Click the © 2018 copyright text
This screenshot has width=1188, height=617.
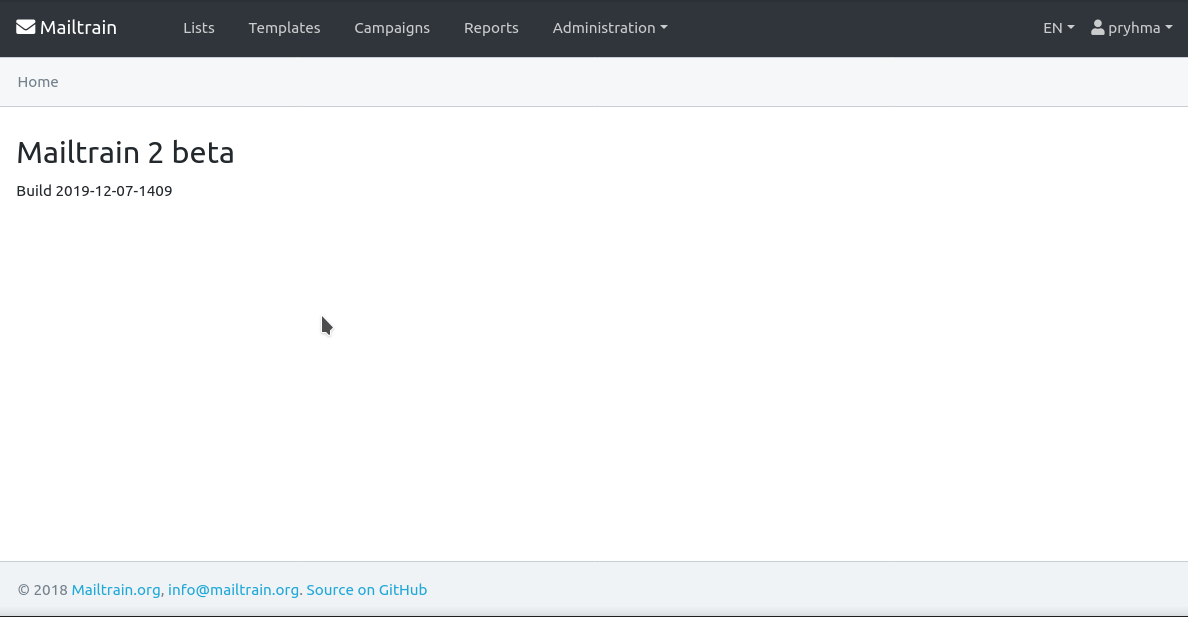pos(42,590)
